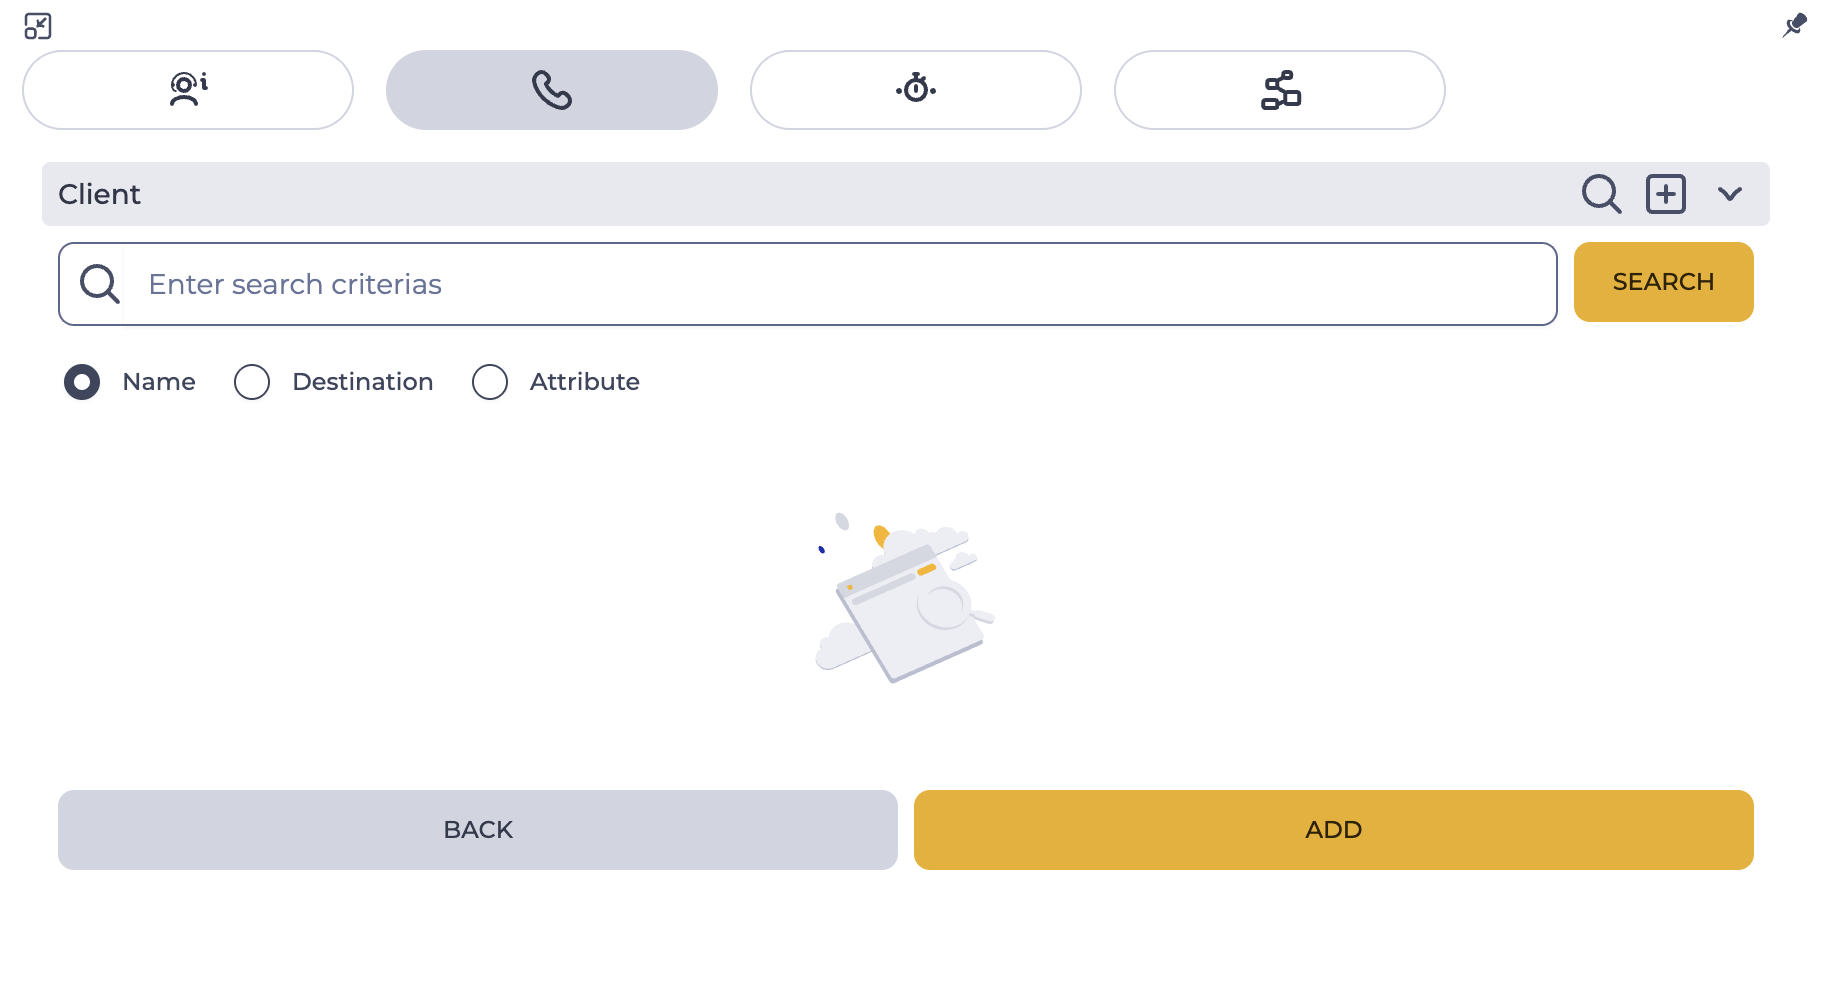Screen dimensions: 1832x1004
Task: Click the Client header search icon
Action: click(1601, 194)
